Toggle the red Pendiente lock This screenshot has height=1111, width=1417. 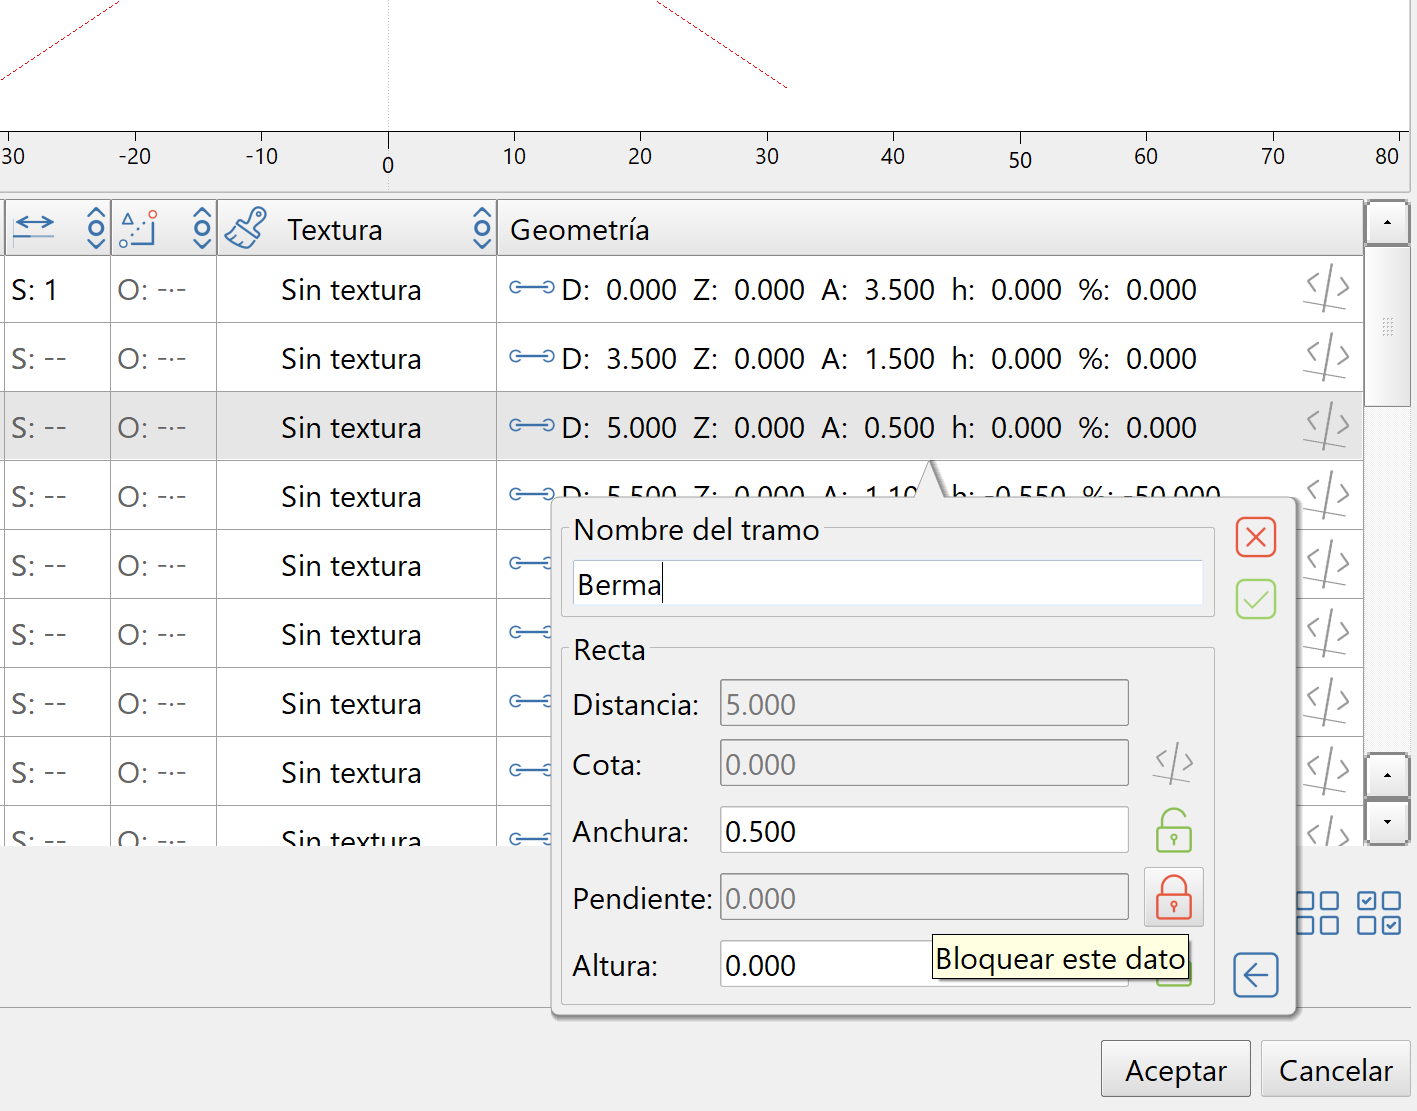[x=1173, y=897]
